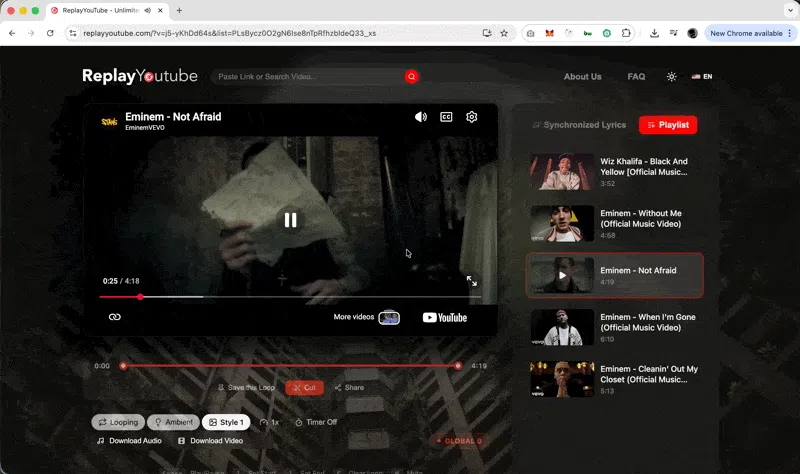The image size is (800, 474).
Task: Open the YouTube logo link
Action: click(x=445, y=317)
